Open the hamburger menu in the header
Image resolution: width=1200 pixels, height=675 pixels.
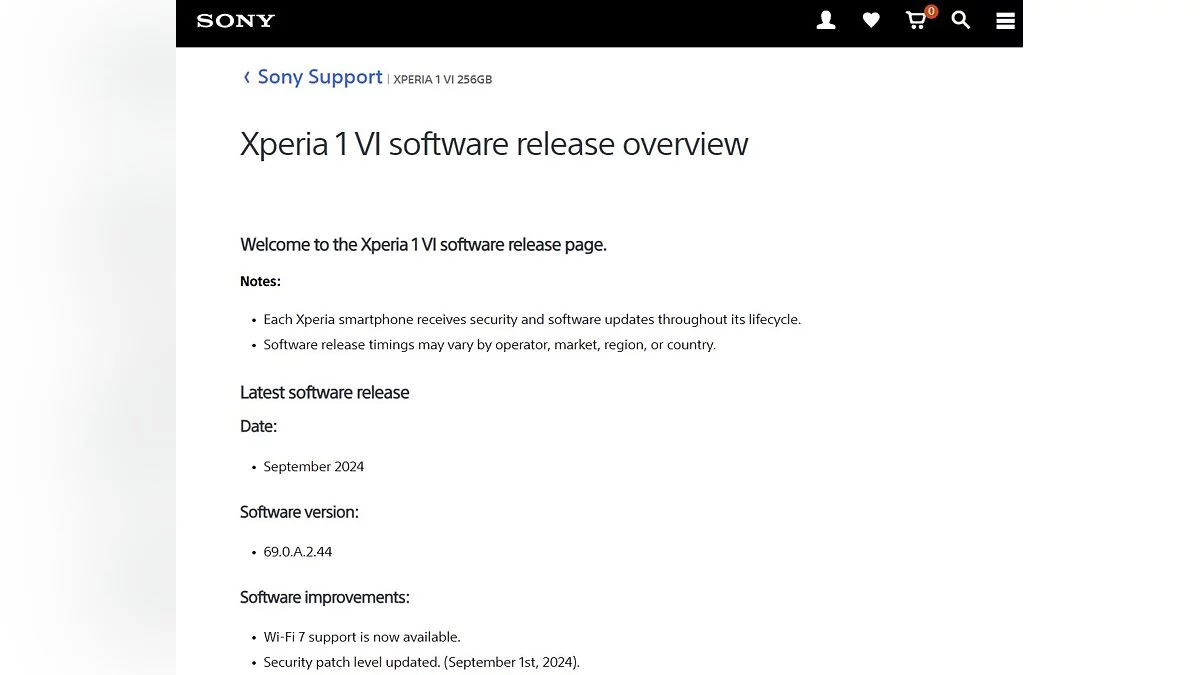tap(1006, 21)
